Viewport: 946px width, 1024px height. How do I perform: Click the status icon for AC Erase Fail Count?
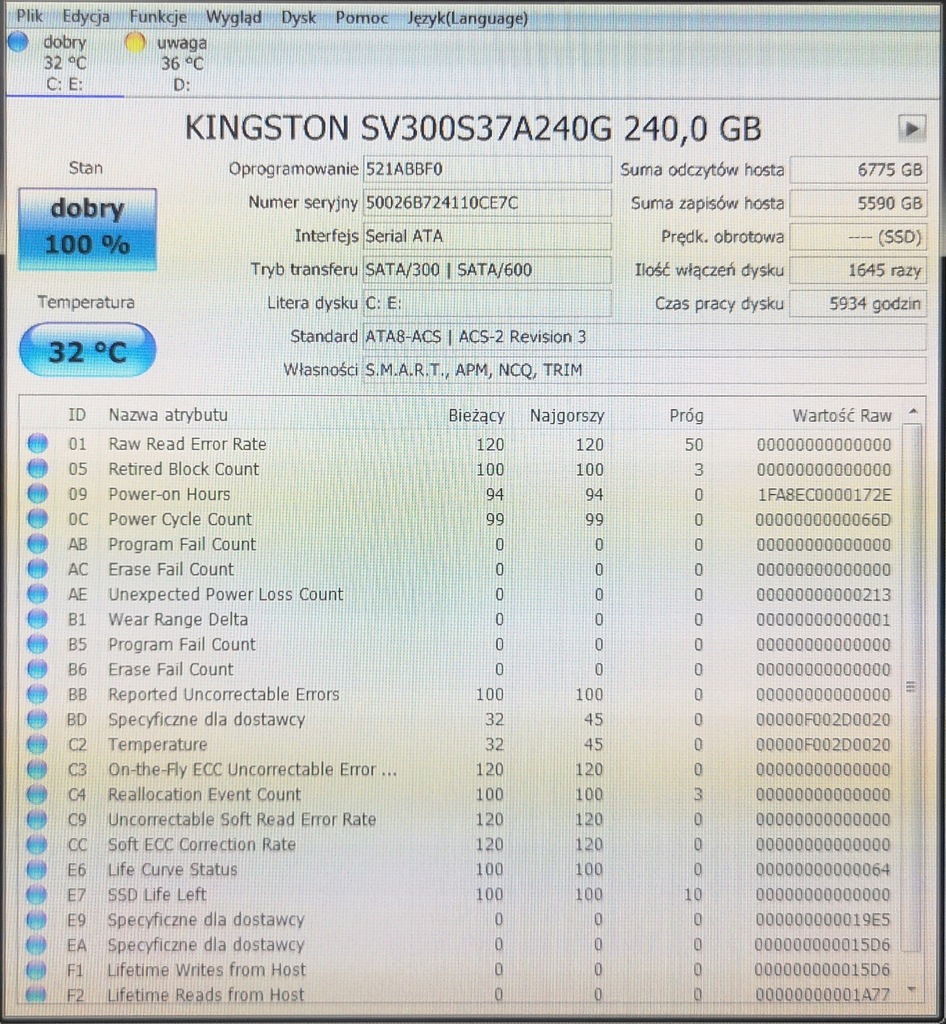pyautogui.click(x=38, y=569)
